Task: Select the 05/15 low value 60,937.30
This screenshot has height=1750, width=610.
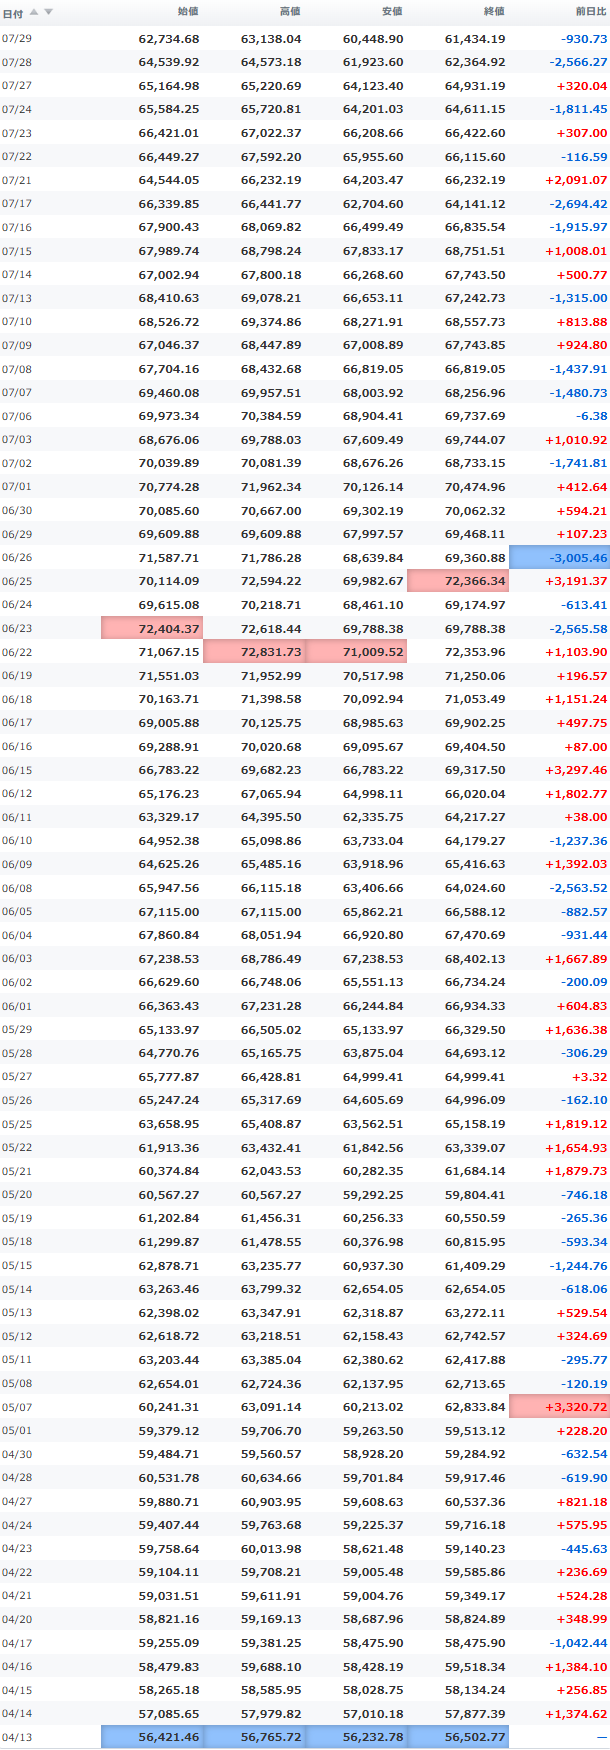Action: [x=373, y=1266]
